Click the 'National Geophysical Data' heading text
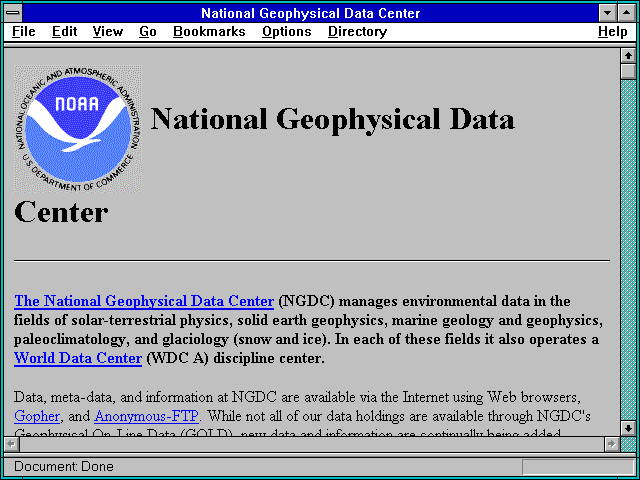640x480 pixels. [x=333, y=119]
